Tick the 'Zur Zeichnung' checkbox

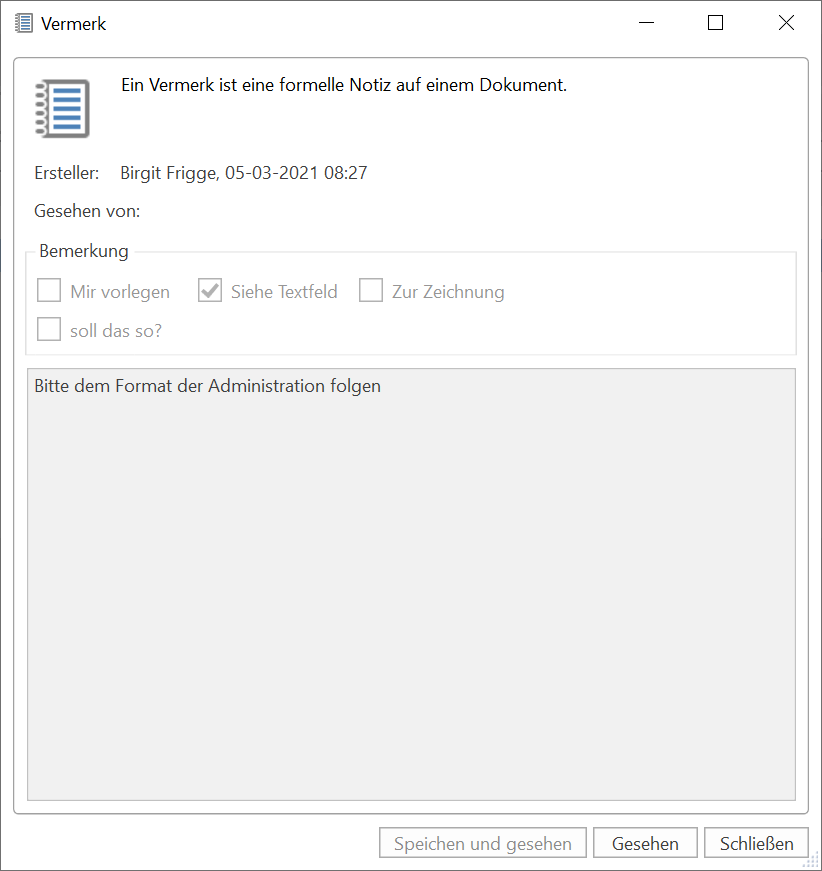[371, 291]
